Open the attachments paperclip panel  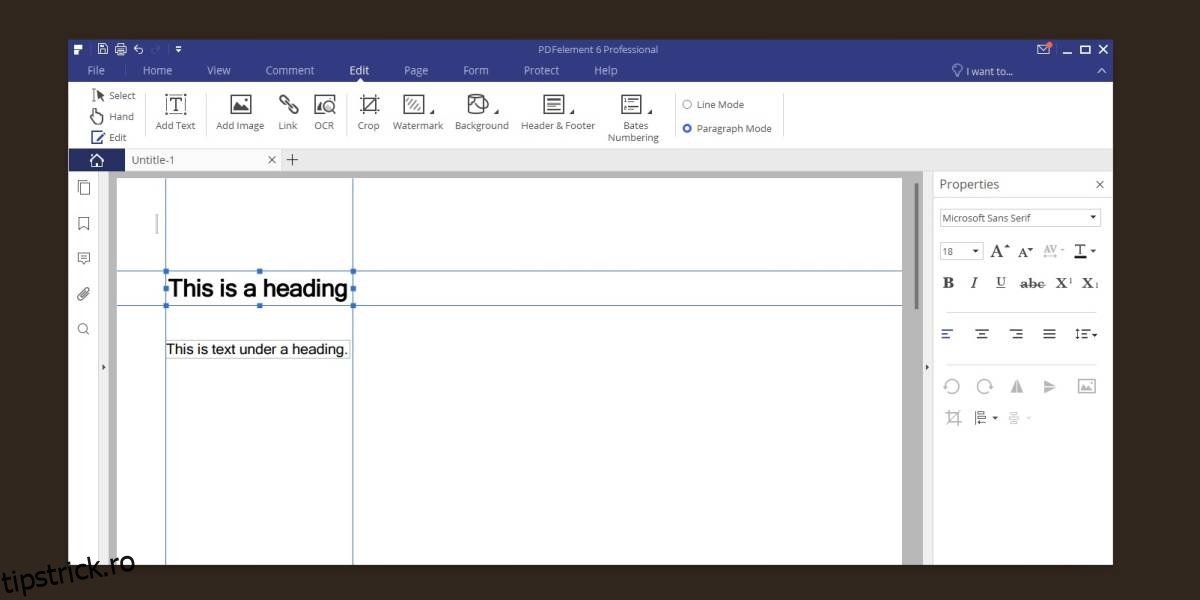84,294
